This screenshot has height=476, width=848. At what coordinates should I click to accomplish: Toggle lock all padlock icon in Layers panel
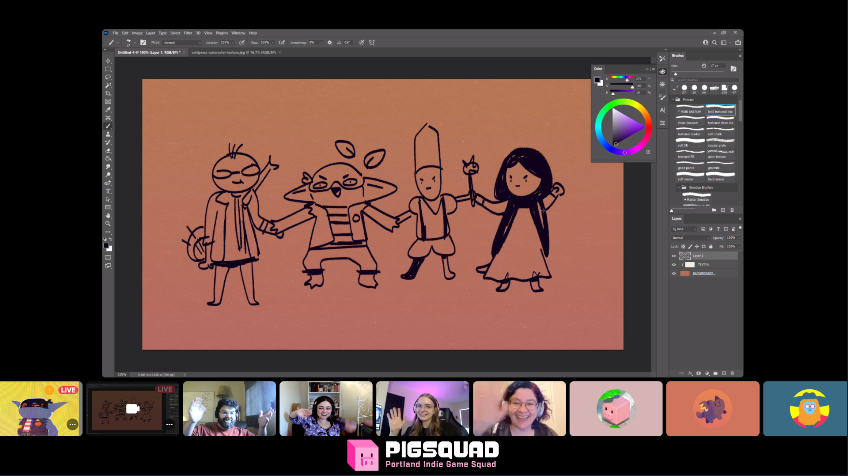711,246
